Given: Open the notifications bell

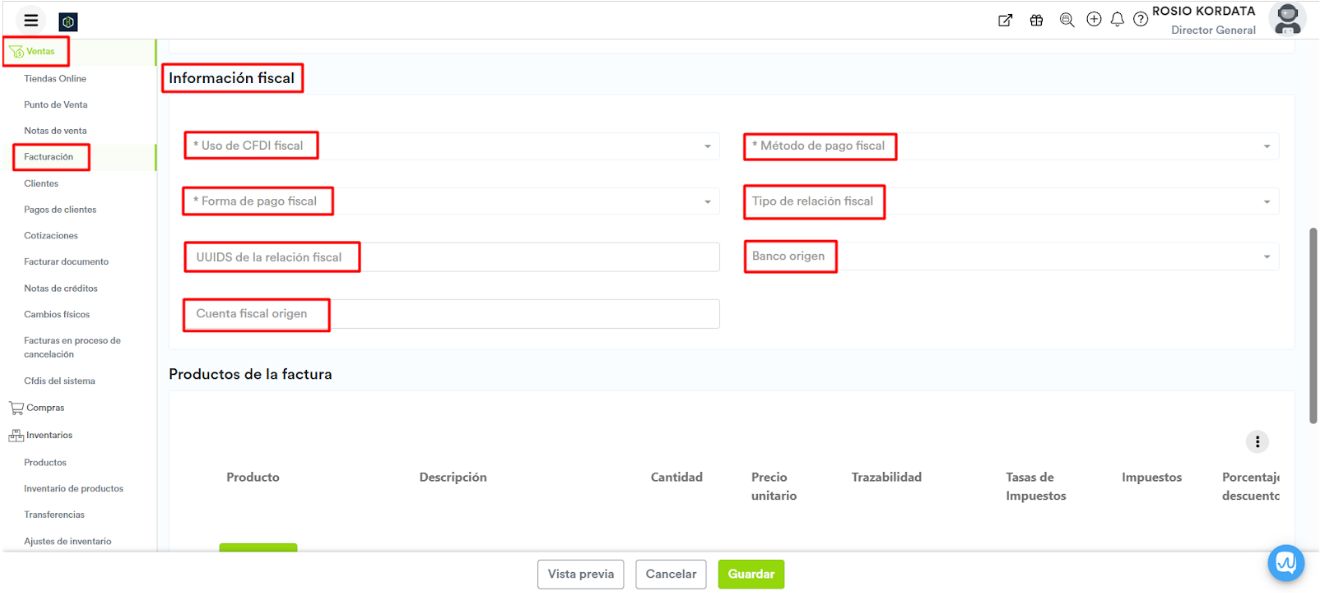Looking at the screenshot, I should click(1117, 20).
